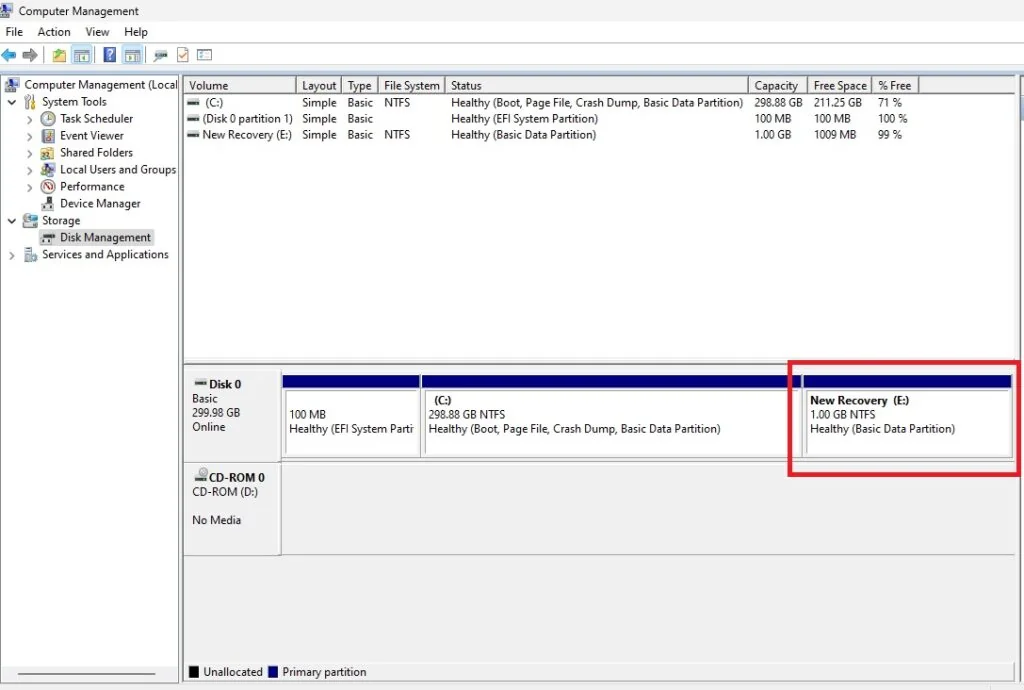Select the New Recovery (E:) partition block
The height and width of the screenshot is (690, 1024).
907,415
